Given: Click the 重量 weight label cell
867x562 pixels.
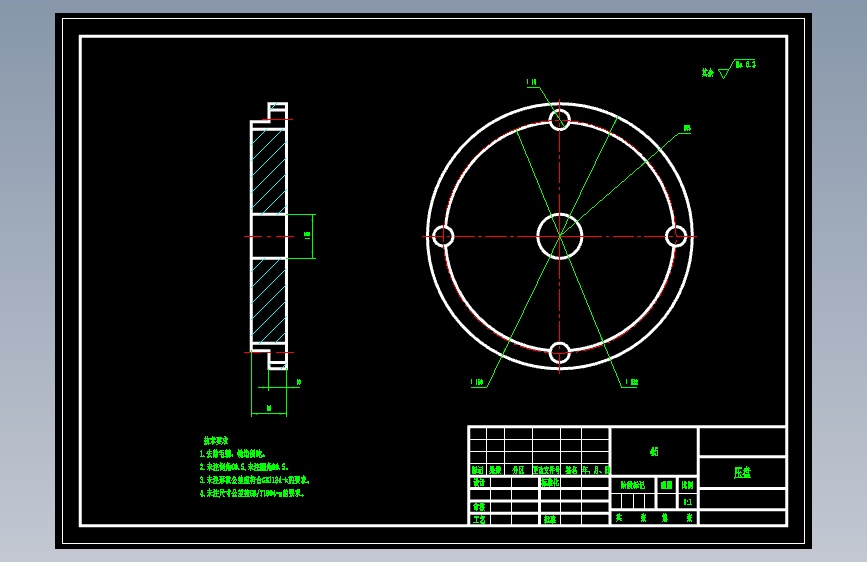Looking at the screenshot, I should pyautogui.click(x=667, y=485).
